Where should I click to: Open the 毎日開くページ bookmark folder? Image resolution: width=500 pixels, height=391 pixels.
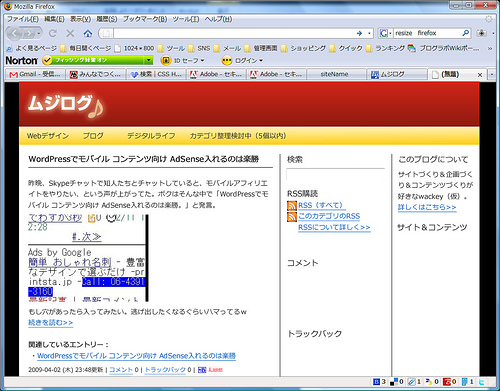86,48
